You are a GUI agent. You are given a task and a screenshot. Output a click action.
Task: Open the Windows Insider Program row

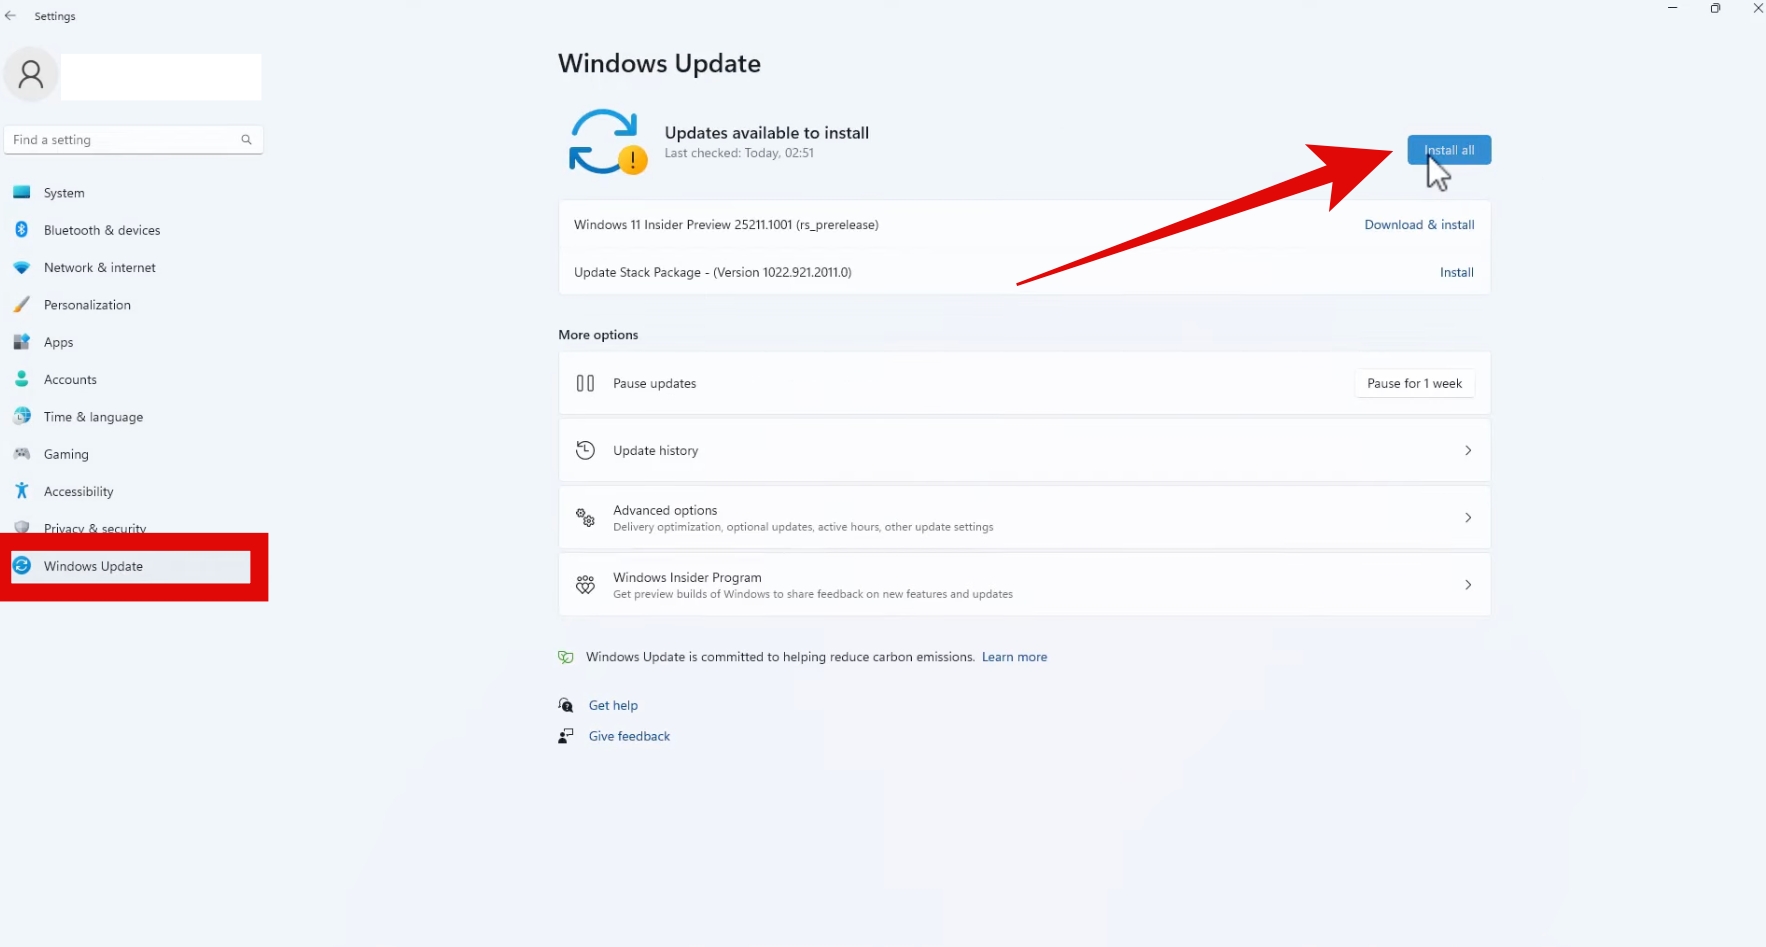click(x=1024, y=585)
